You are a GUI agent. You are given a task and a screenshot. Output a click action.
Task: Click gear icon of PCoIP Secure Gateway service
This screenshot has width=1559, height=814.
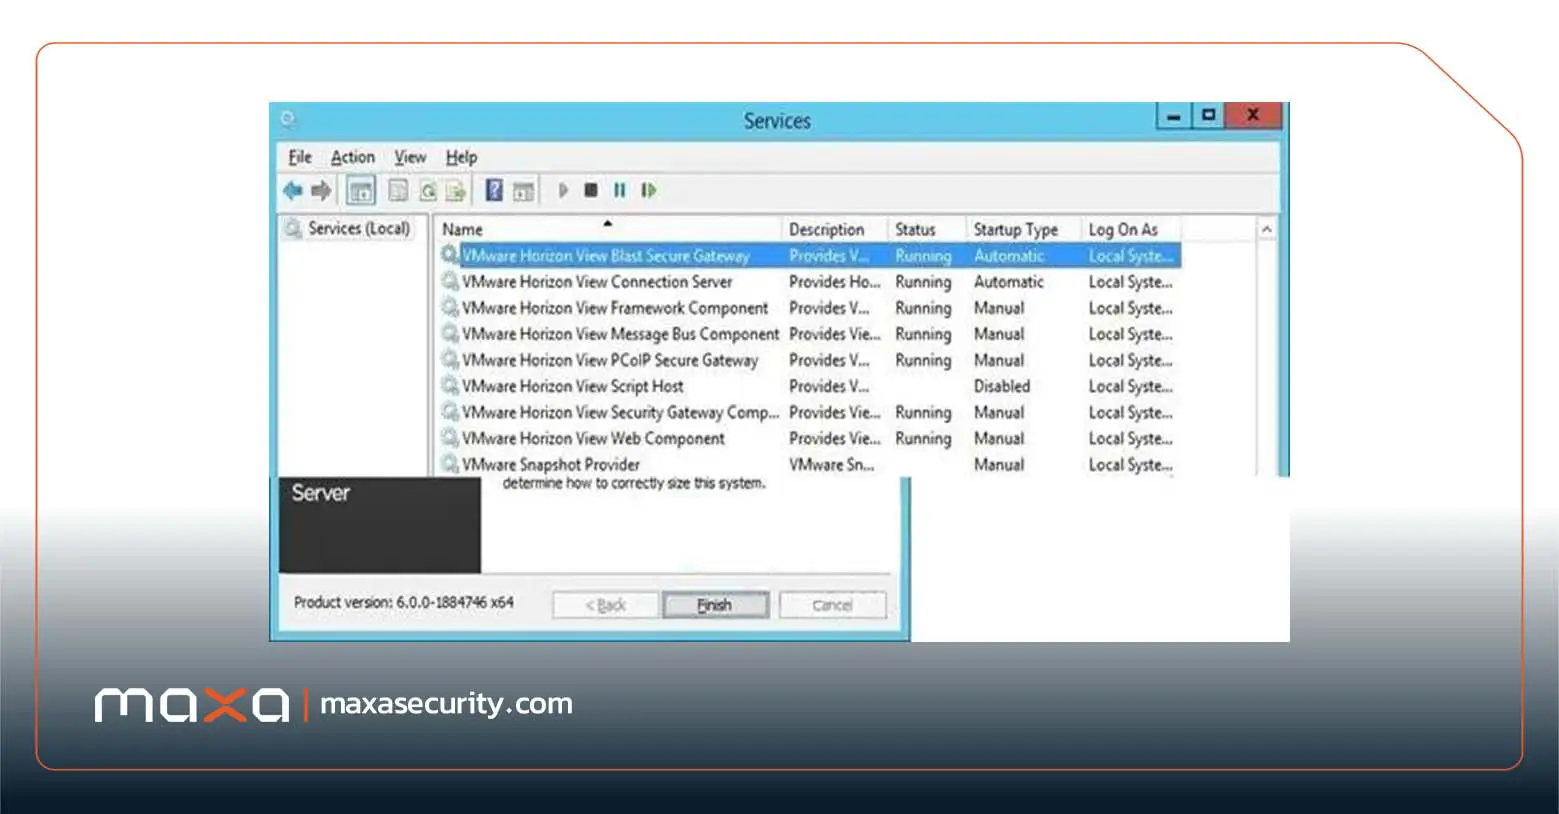tap(450, 359)
